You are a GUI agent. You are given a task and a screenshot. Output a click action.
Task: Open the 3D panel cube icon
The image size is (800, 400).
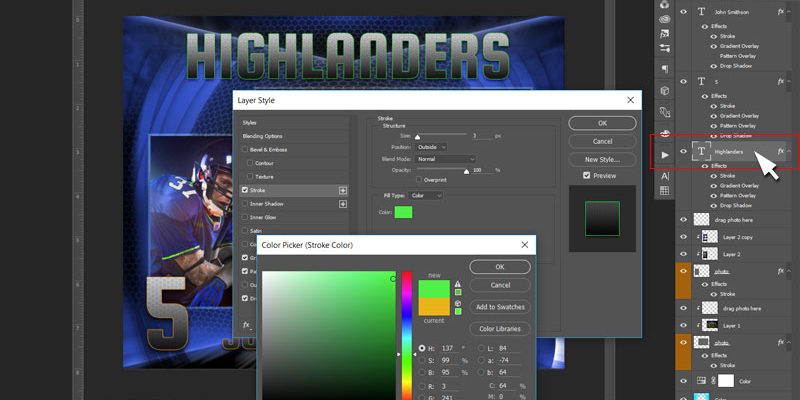click(x=666, y=91)
